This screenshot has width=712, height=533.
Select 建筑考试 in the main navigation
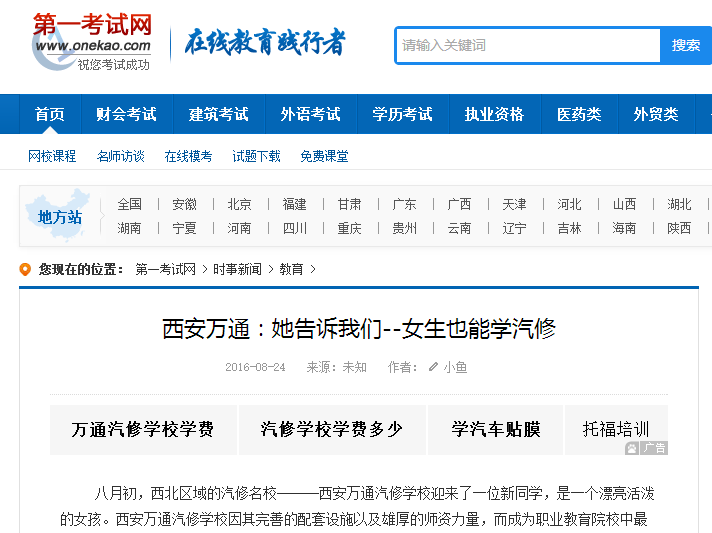(218, 114)
